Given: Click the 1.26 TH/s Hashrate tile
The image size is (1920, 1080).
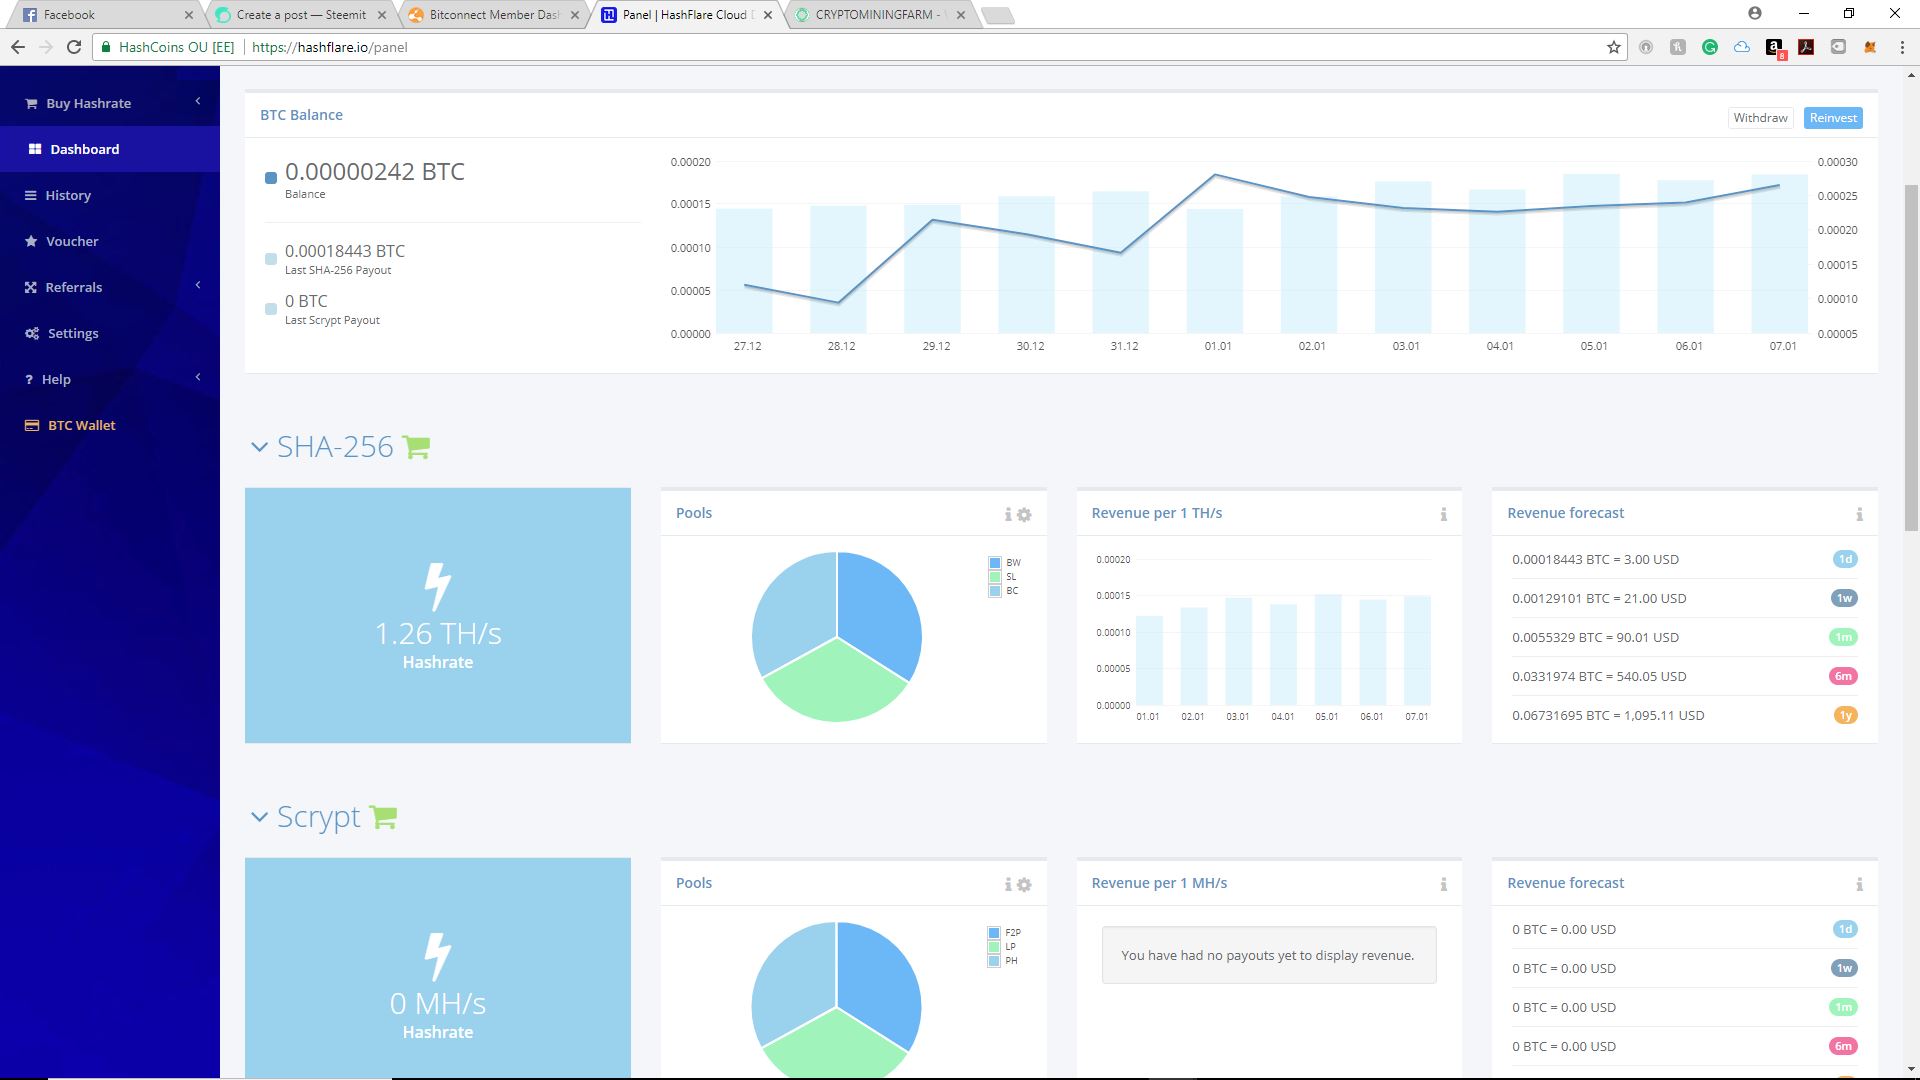Looking at the screenshot, I should point(438,615).
